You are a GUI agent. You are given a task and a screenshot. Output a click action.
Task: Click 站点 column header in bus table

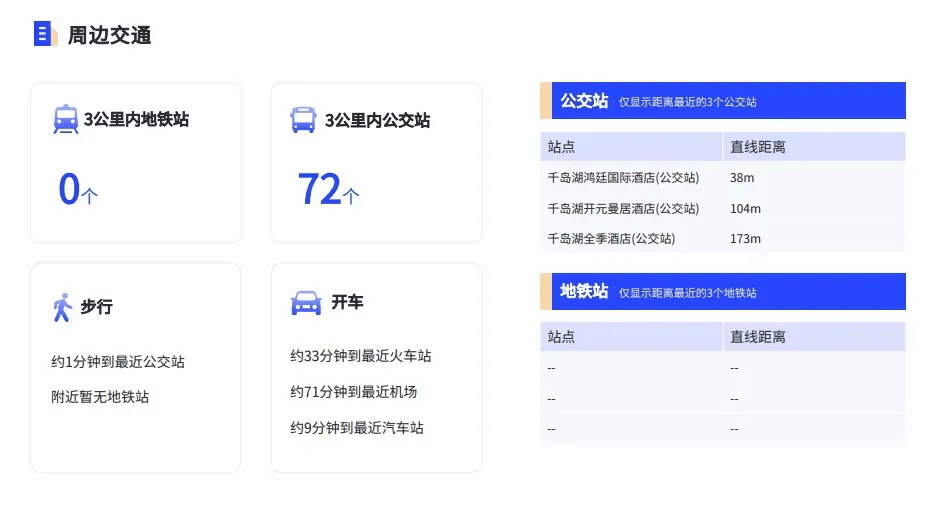[631, 147]
